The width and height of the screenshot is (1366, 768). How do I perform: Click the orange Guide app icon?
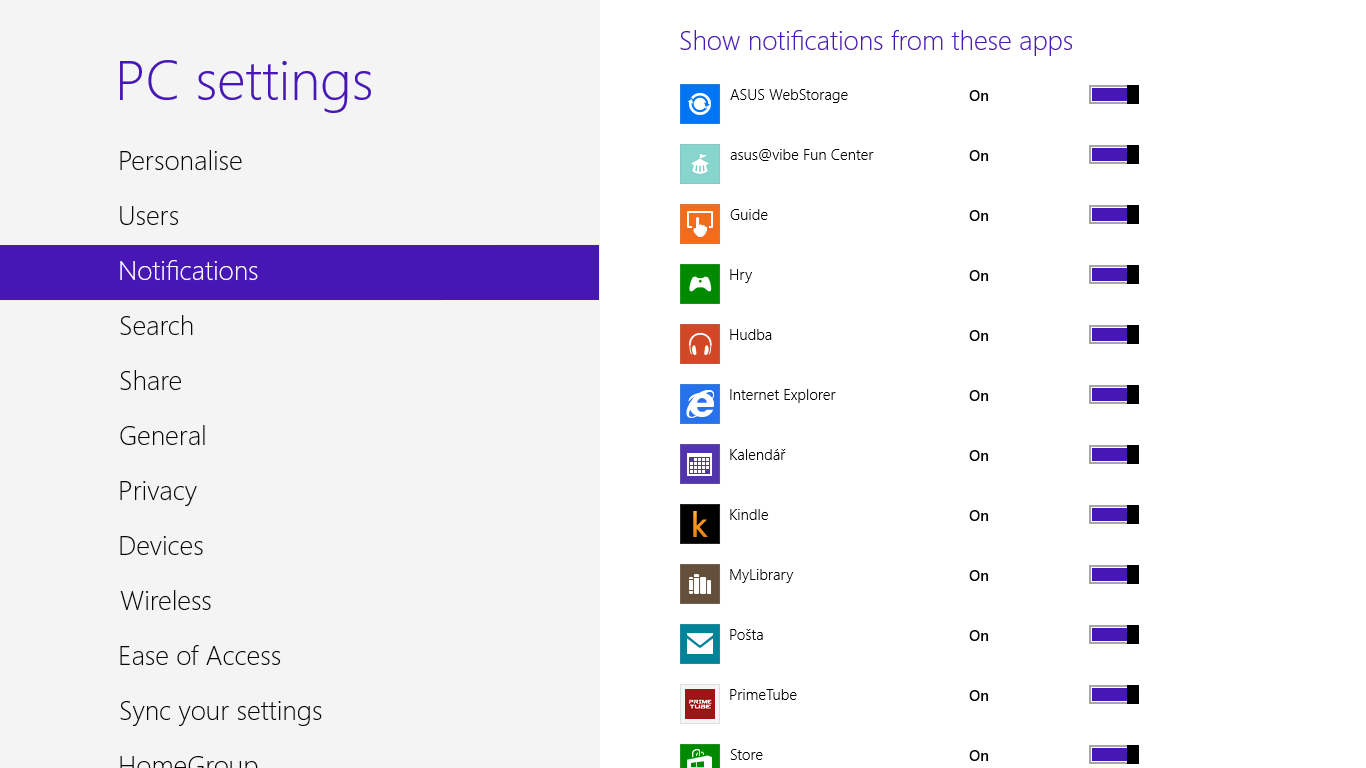[699, 224]
